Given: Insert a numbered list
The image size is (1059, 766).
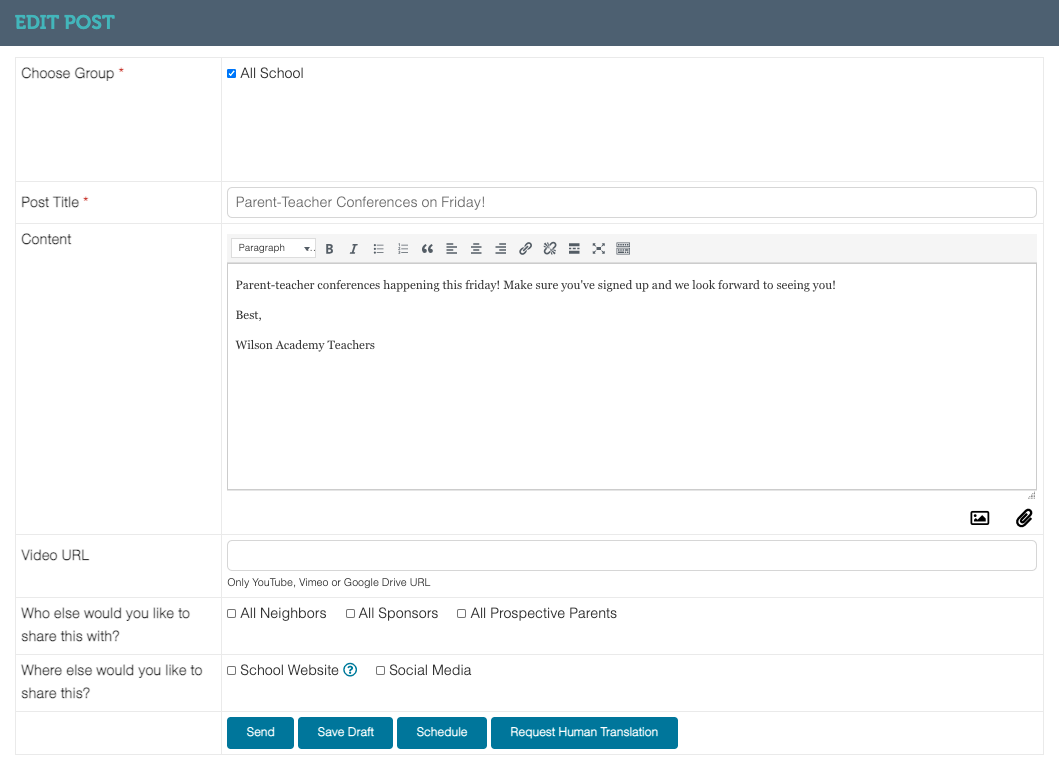Looking at the screenshot, I should [403, 249].
